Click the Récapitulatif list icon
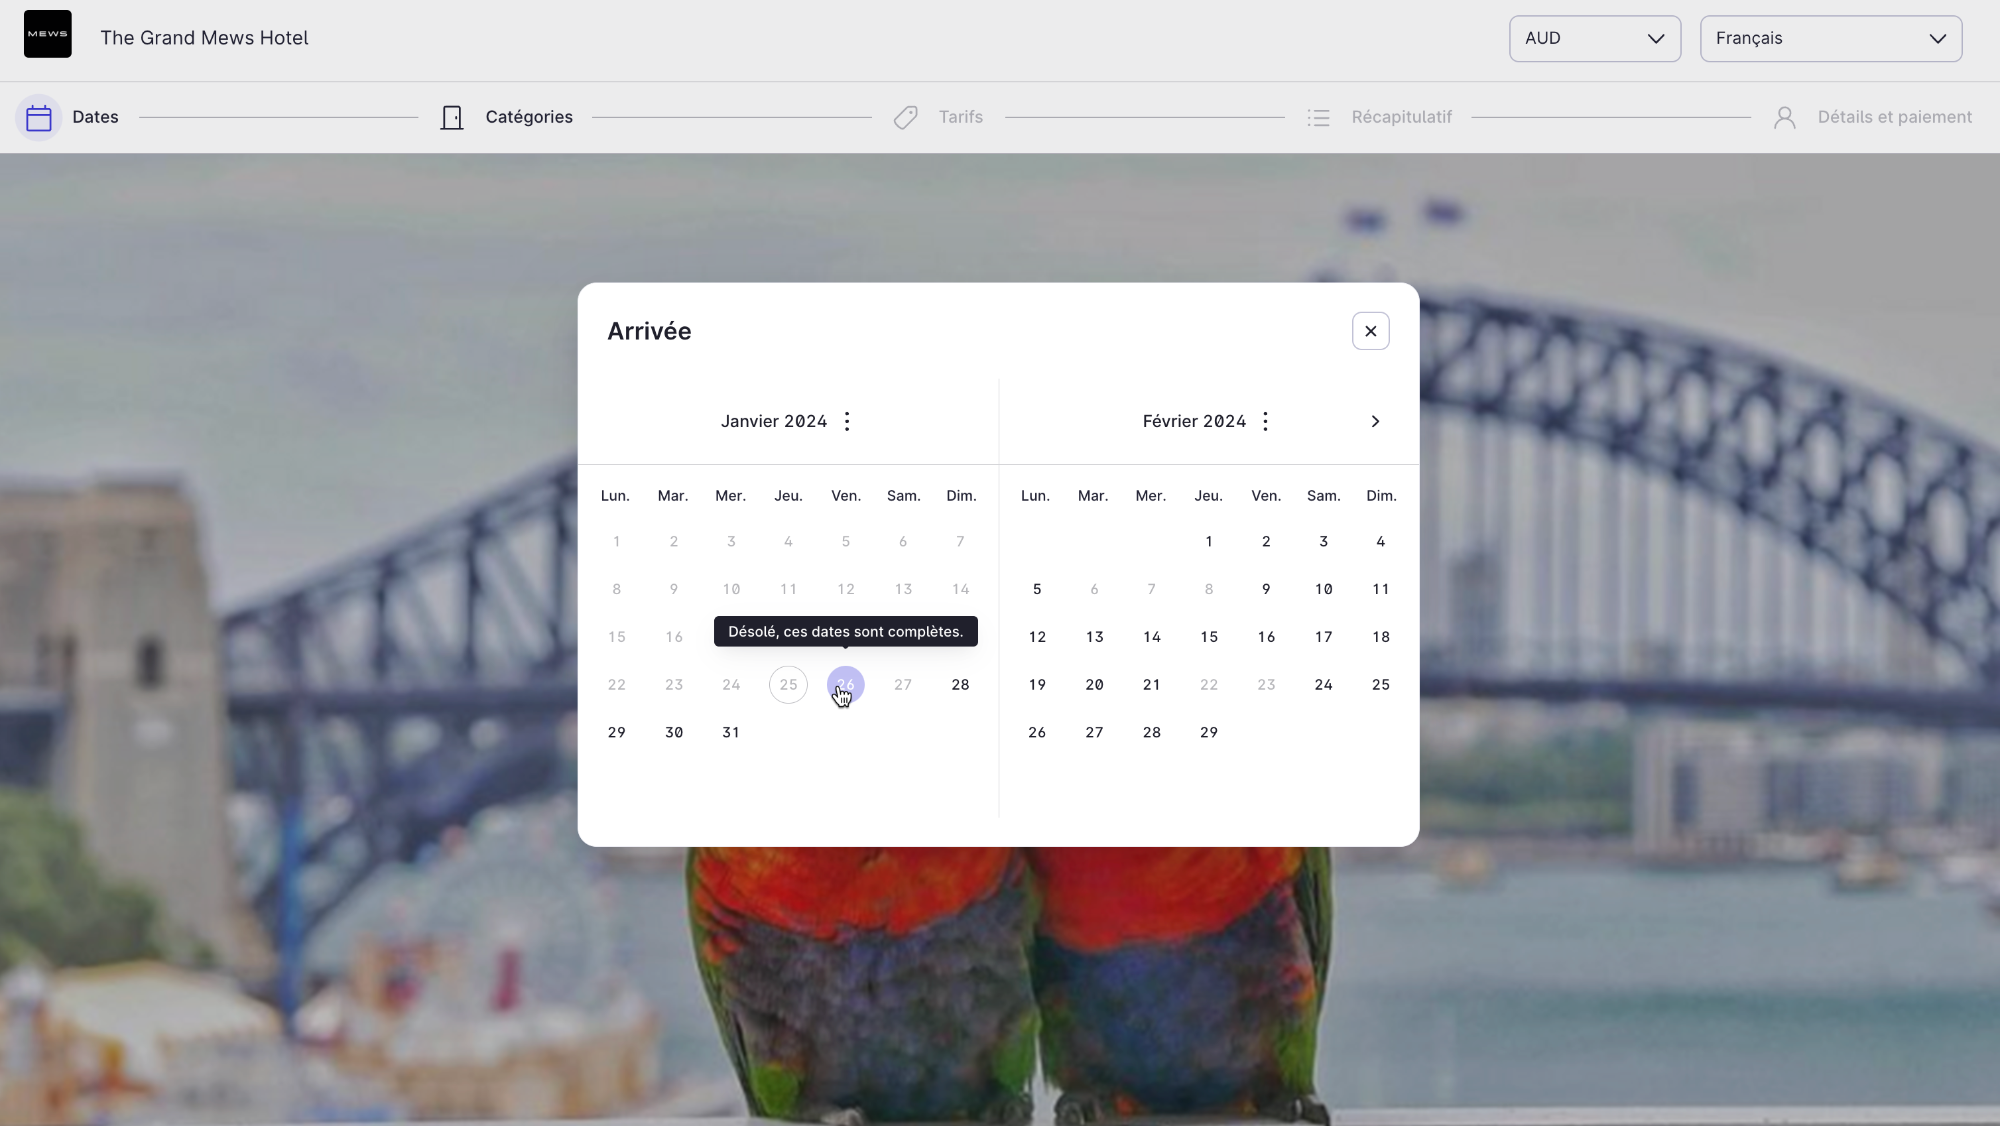 [1318, 118]
